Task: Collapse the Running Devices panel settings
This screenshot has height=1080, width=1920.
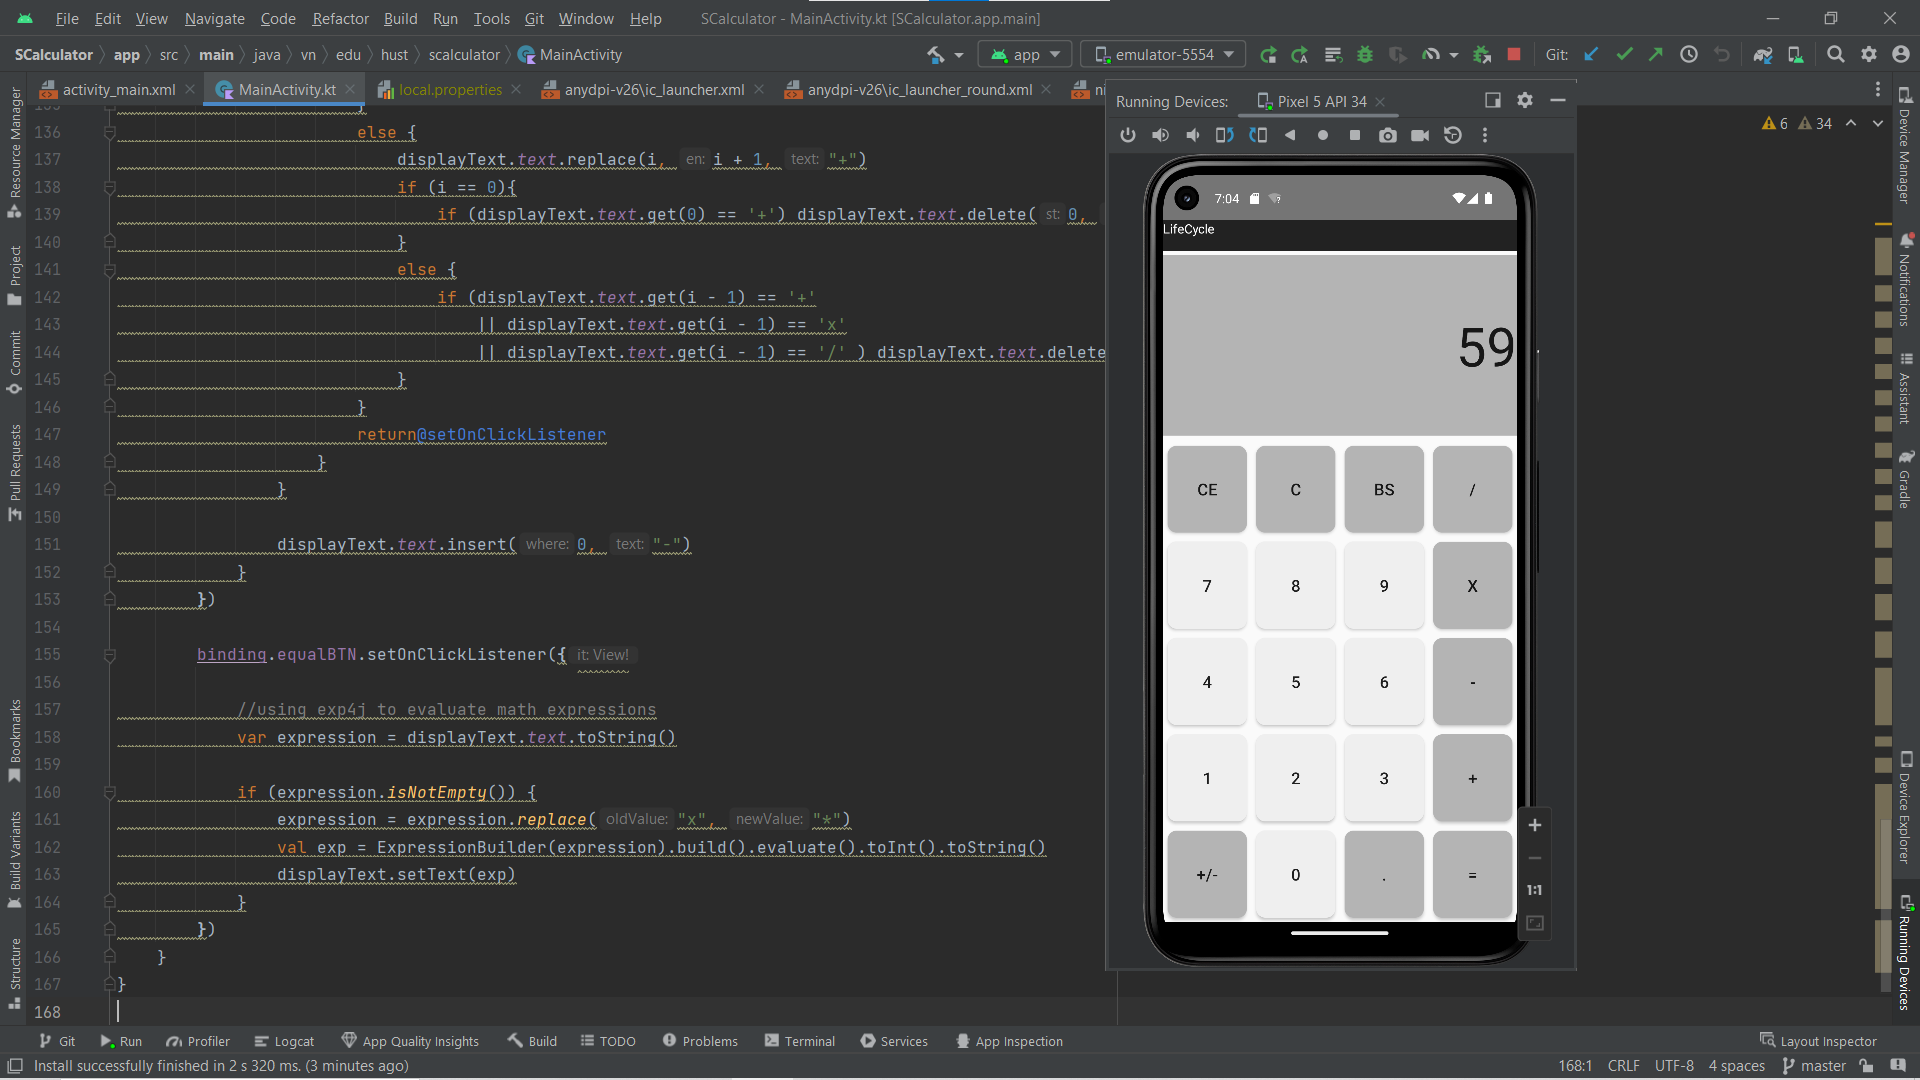Action: click(1559, 100)
